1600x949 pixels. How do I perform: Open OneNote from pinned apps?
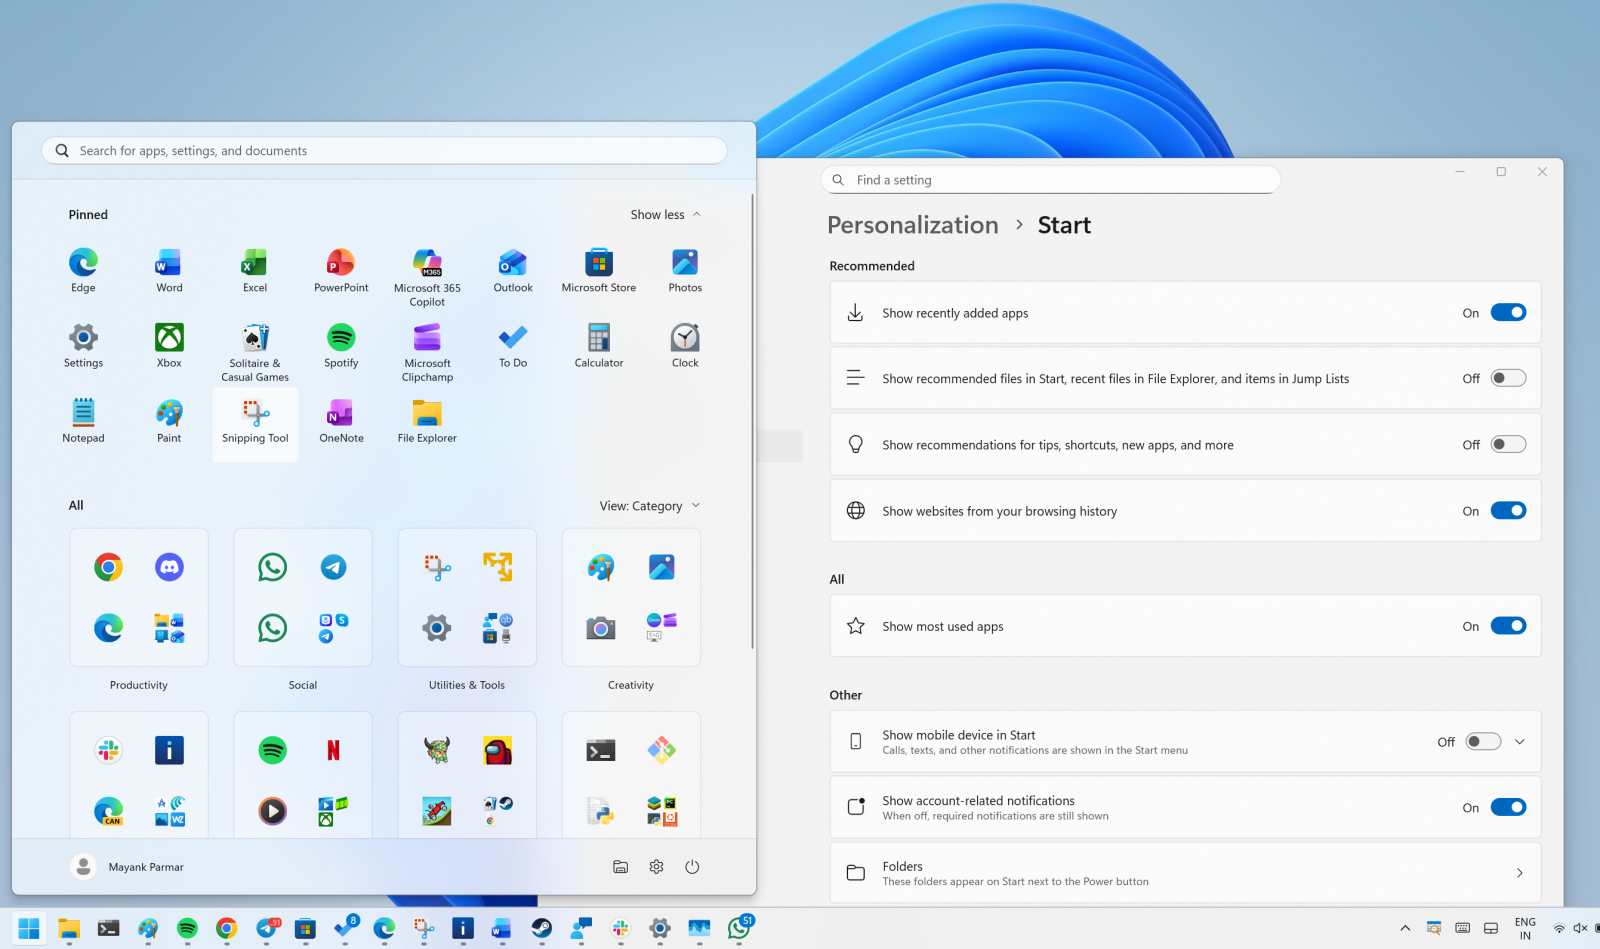(x=340, y=415)
